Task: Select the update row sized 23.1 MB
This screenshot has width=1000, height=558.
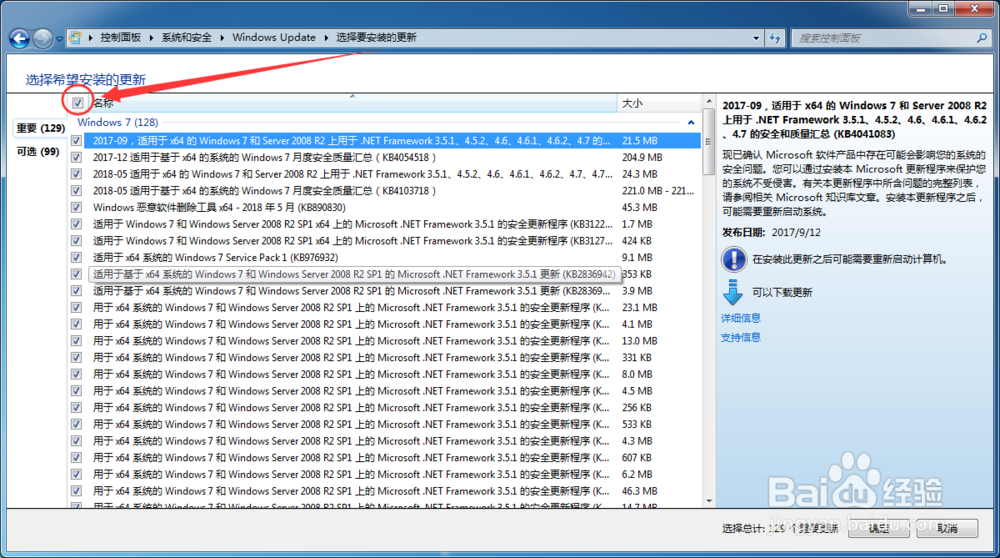Action: point(385,307)
